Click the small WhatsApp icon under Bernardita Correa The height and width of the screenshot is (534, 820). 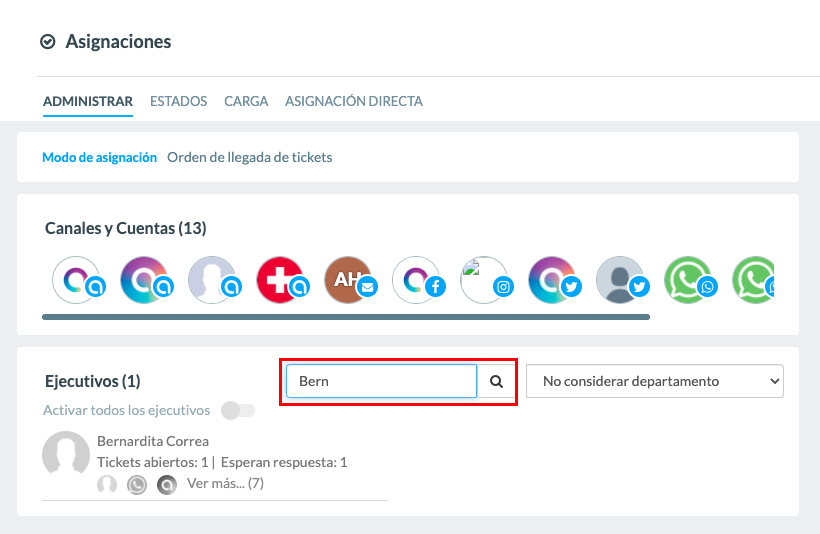tap(137, 485)
